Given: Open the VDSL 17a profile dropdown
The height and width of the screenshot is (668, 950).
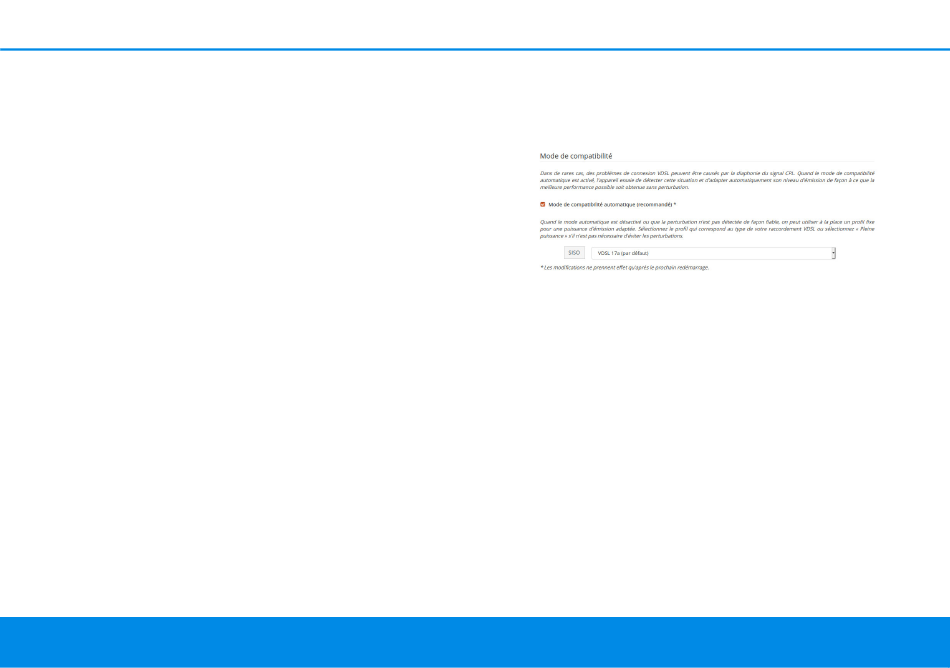Looking at the screenshot, I should coord(713,253).
